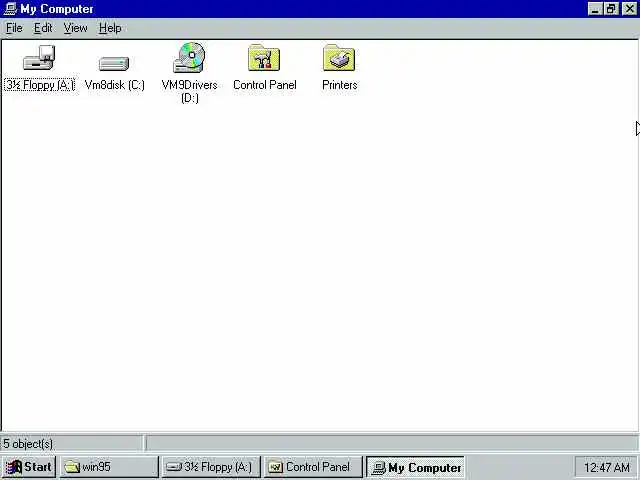
Task: Close the My Computer window
Action: [629, 9]
